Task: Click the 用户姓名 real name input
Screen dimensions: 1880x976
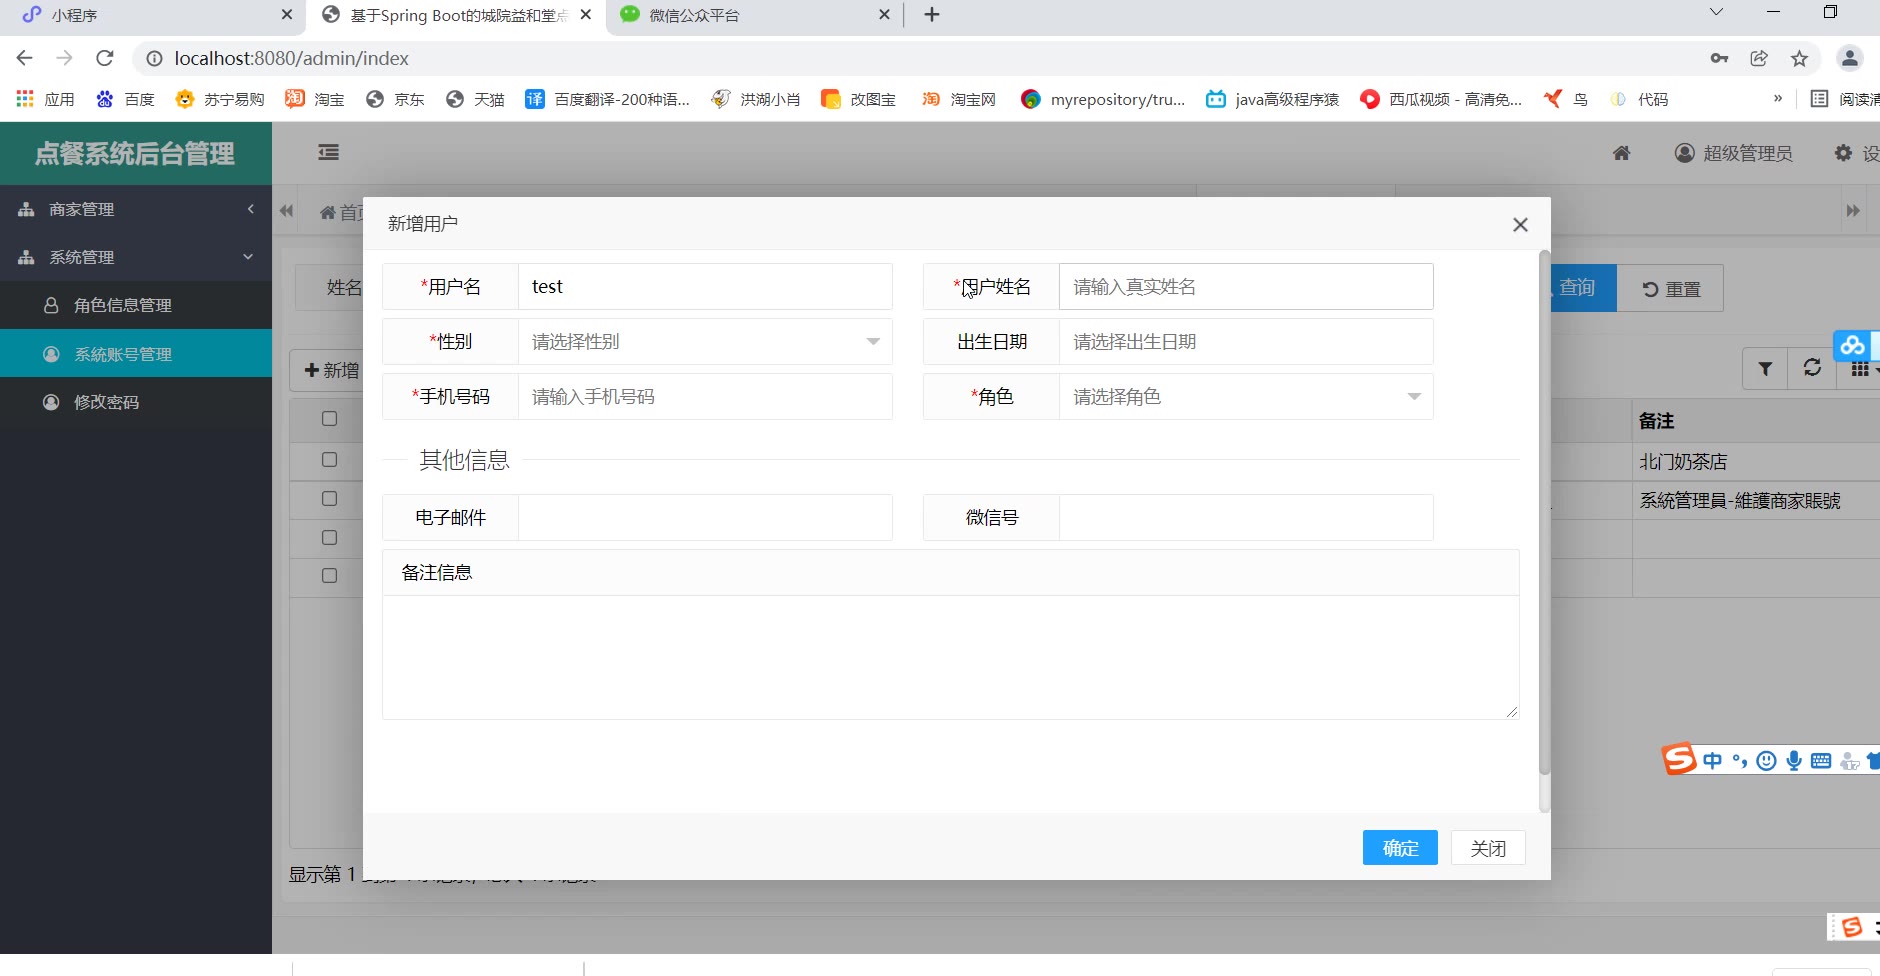Action: coord(1246,287)
